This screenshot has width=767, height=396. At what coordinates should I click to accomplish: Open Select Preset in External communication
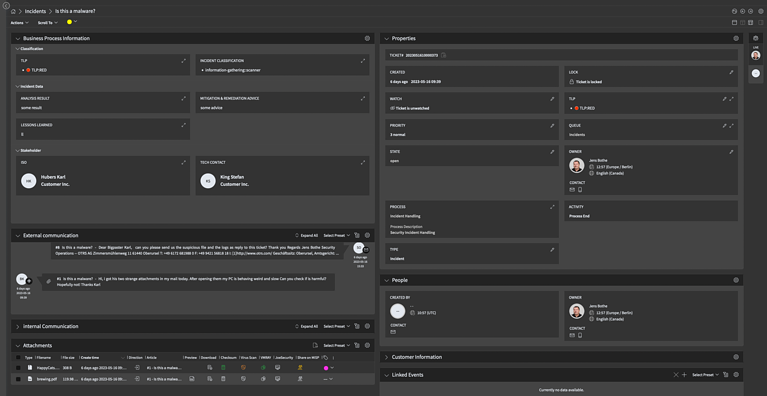coord(337,235)
